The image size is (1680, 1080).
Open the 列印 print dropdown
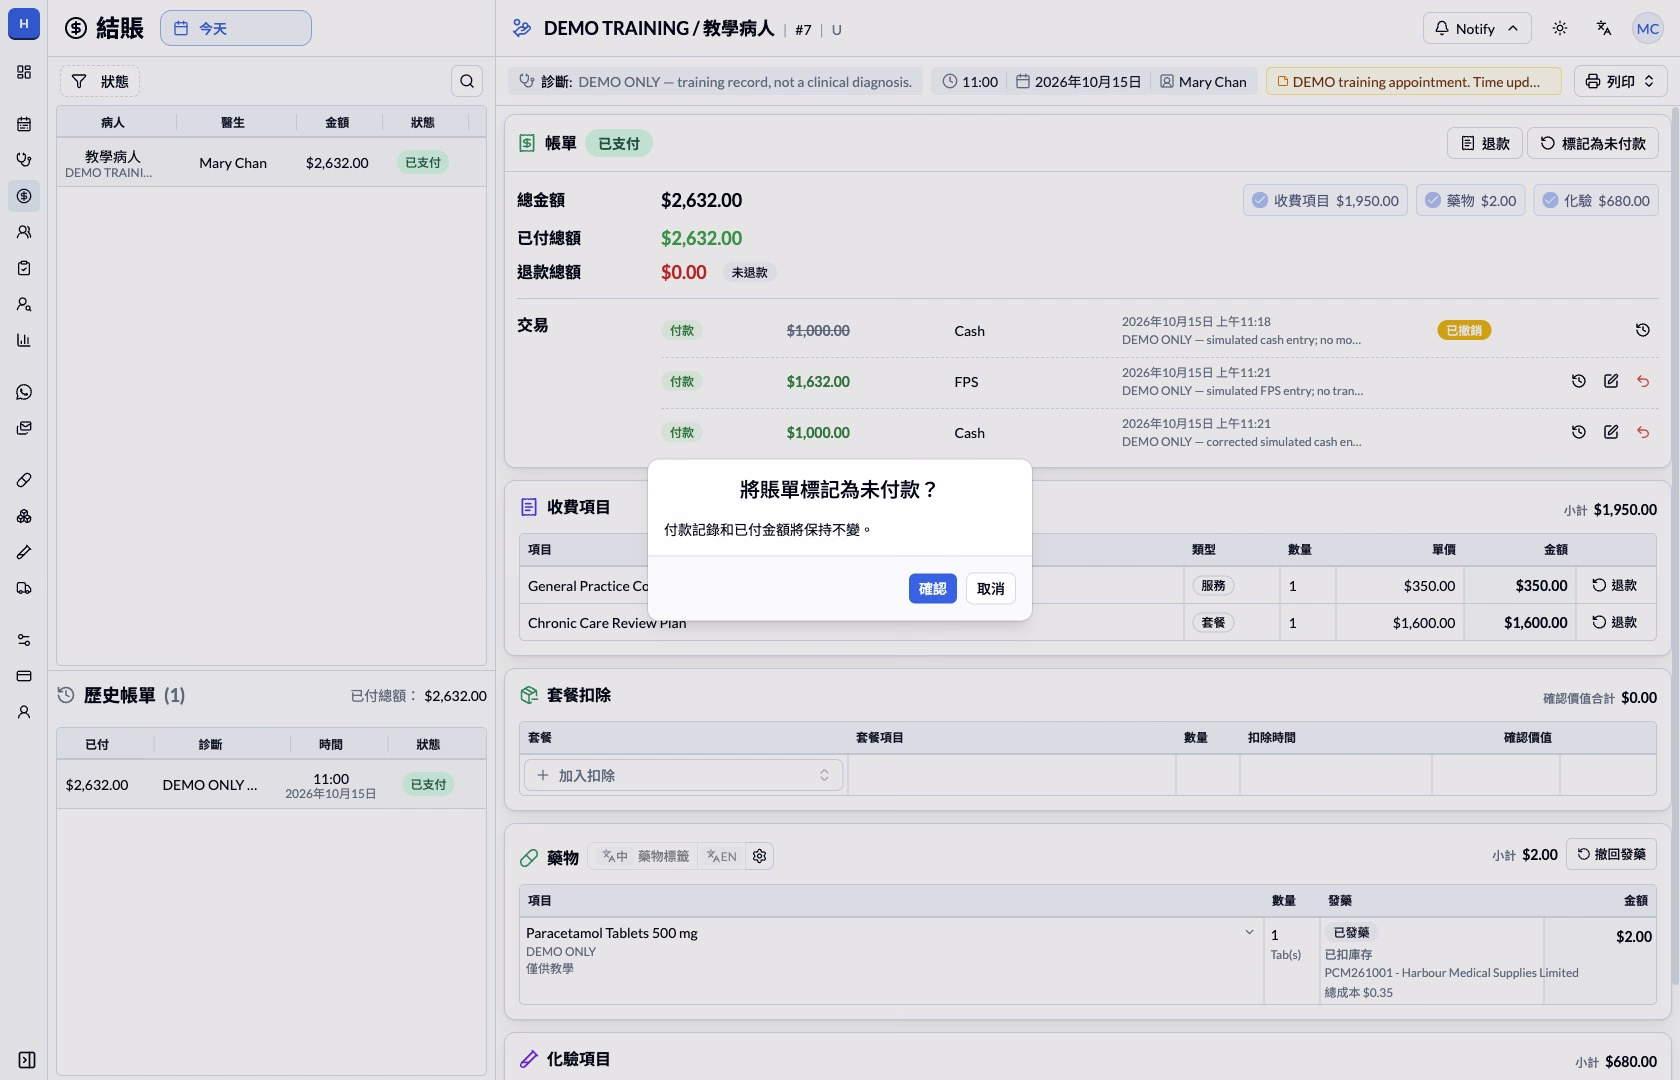[1620, 81]
